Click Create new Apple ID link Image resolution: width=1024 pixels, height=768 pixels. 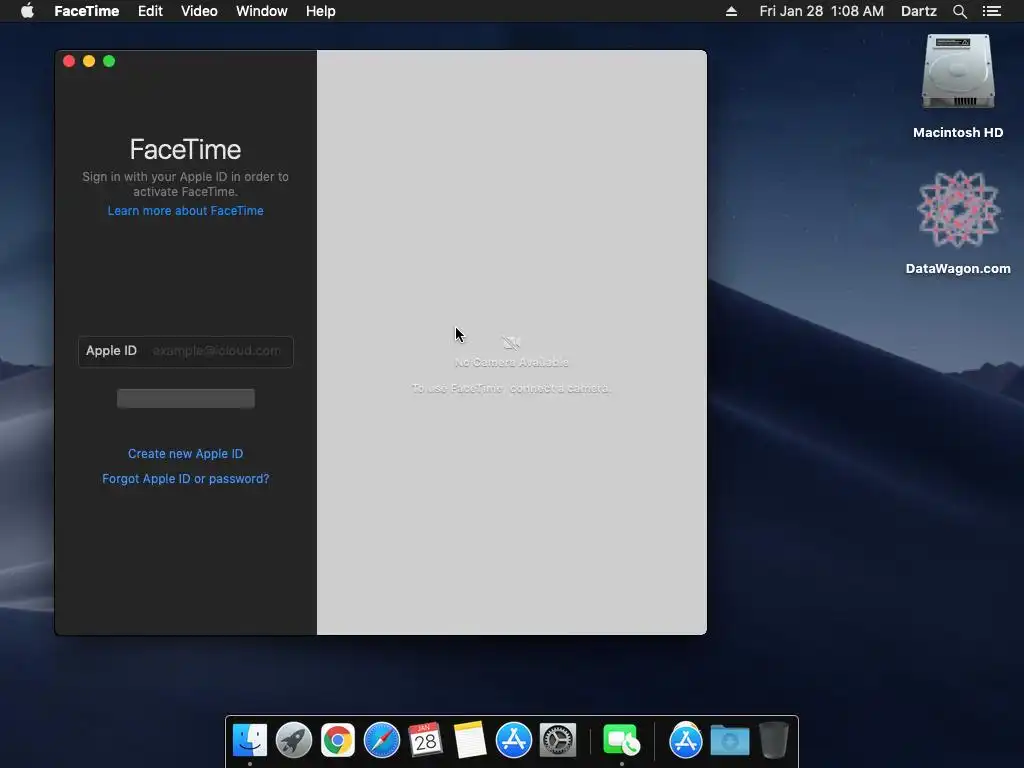(x=185, y=454)
